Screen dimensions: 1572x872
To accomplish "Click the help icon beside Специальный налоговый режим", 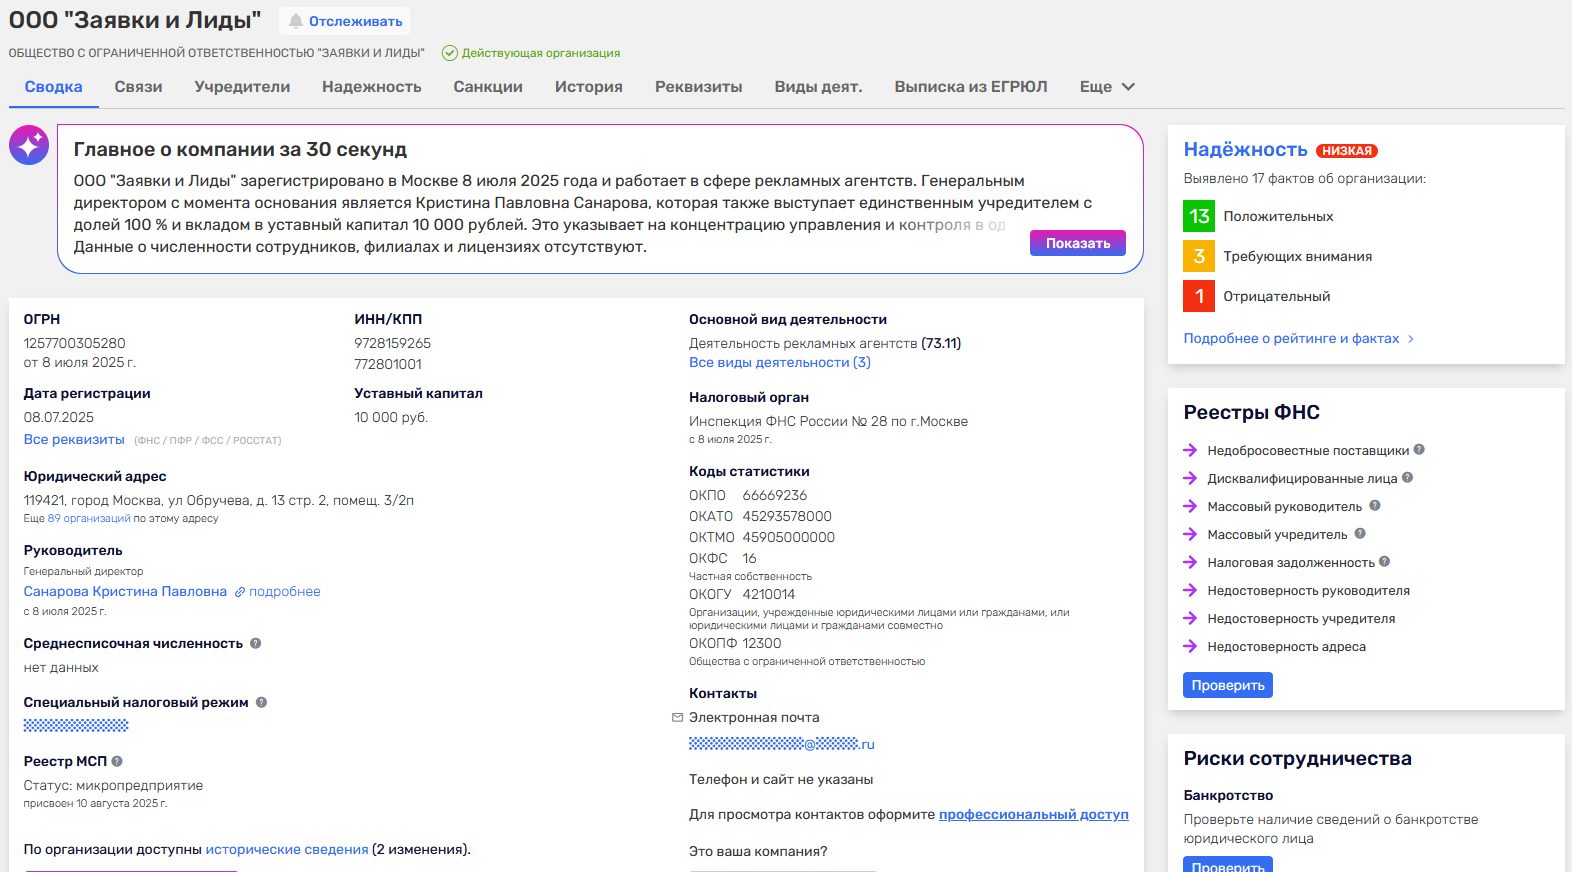I will click(x=261, y=702).
